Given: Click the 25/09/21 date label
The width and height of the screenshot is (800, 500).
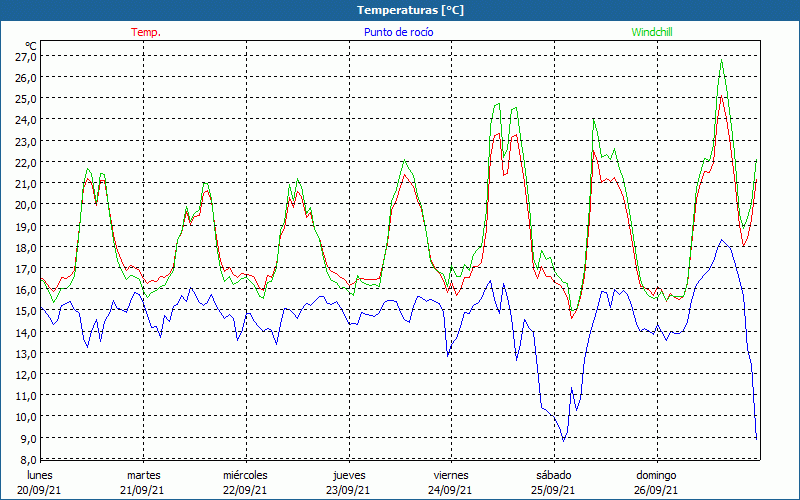Looking at the screenshot, I should 553,490.
